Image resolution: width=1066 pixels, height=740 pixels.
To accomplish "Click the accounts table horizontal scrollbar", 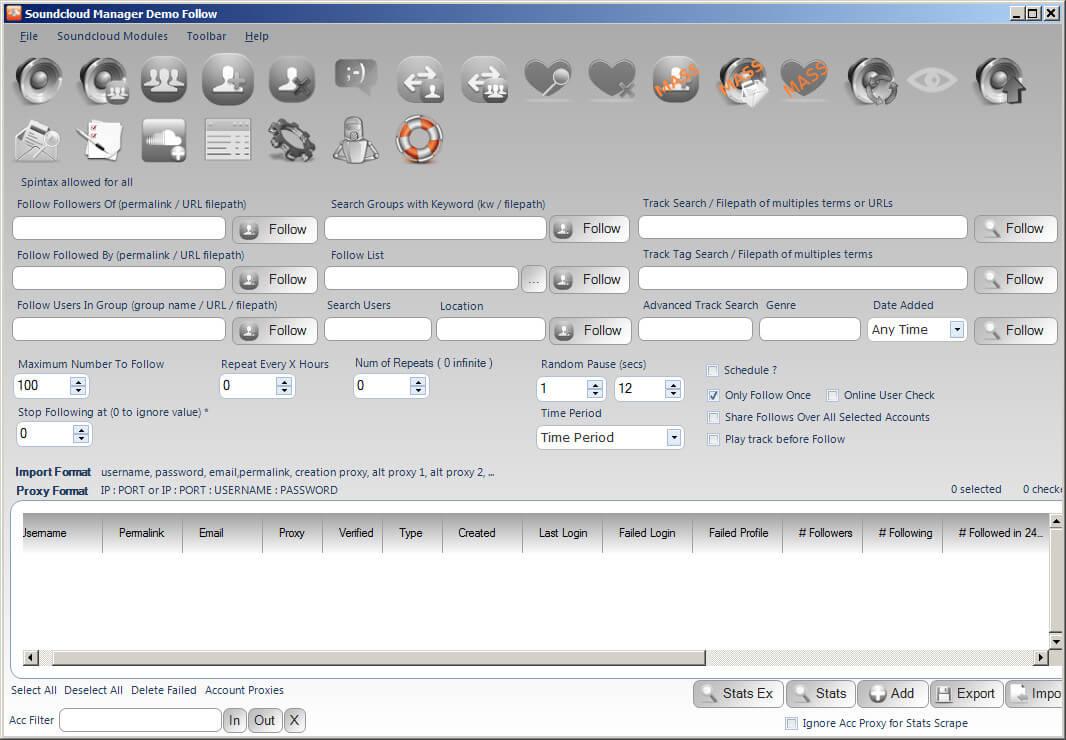I will pos(378,658).
